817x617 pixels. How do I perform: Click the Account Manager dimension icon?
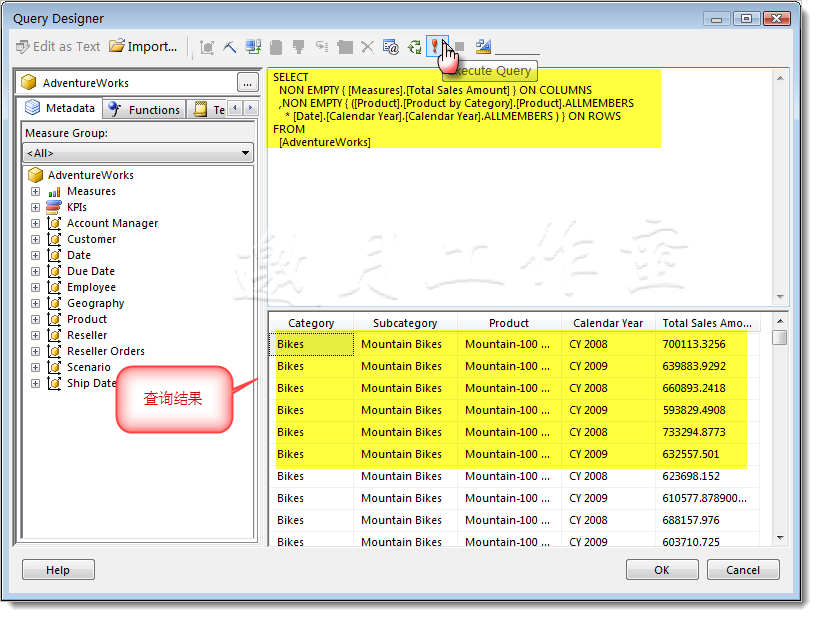(54, 223)
